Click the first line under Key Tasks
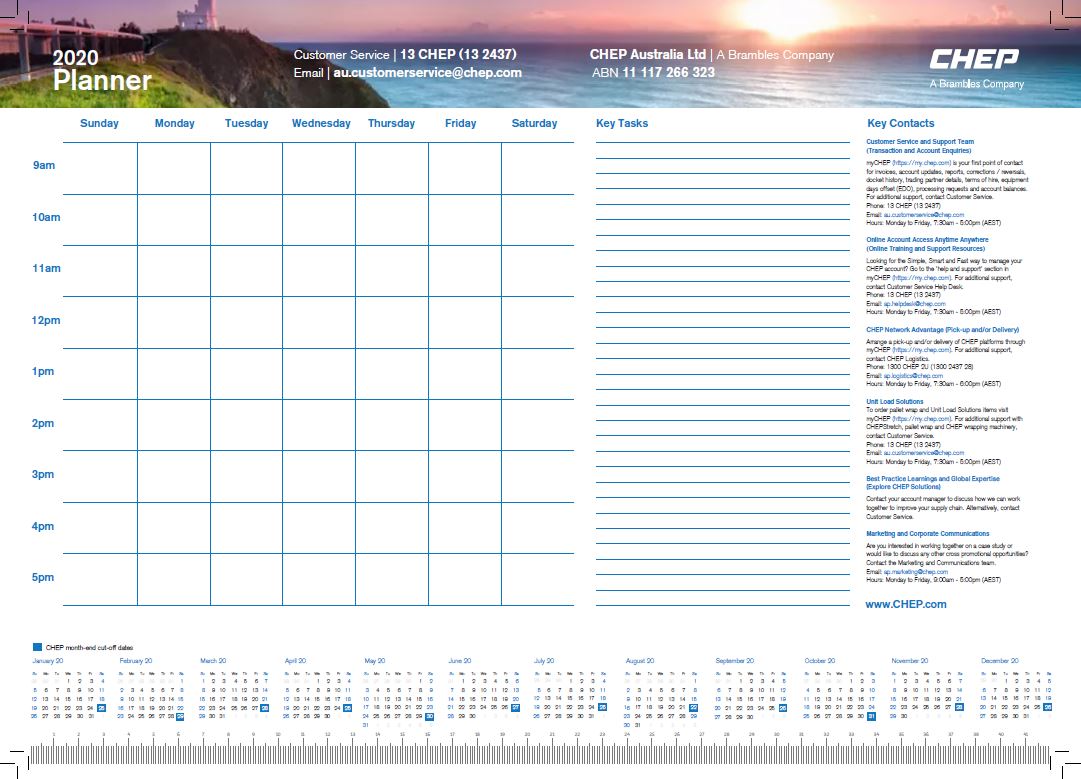 [x=722, y=141]
